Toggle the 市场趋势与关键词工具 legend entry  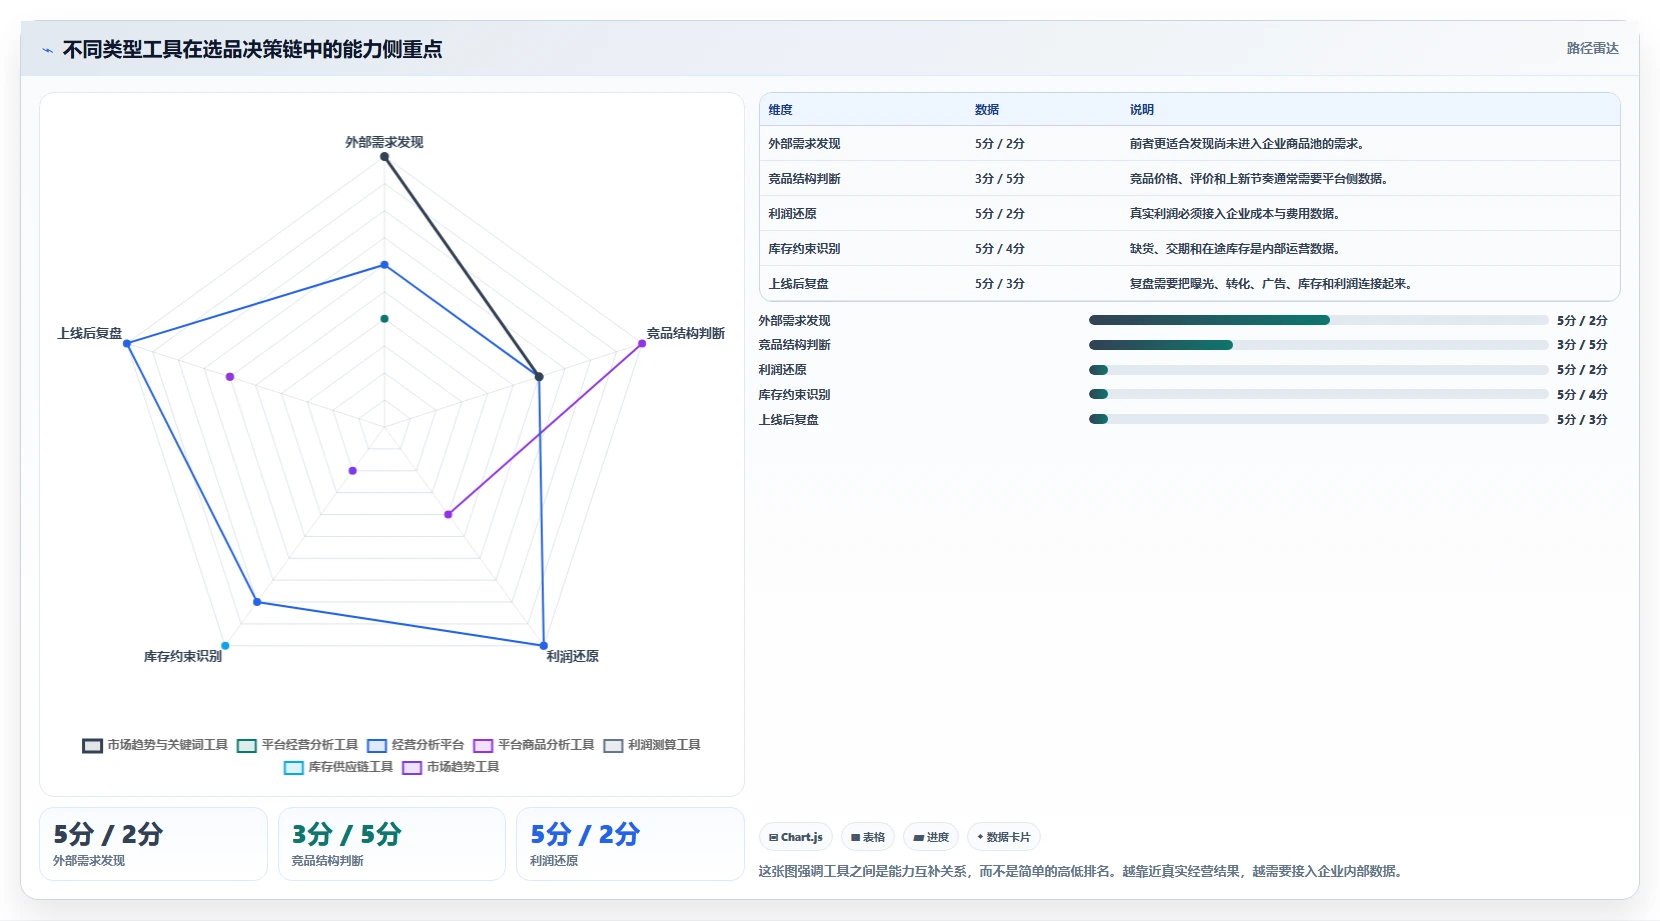[155, 745]
